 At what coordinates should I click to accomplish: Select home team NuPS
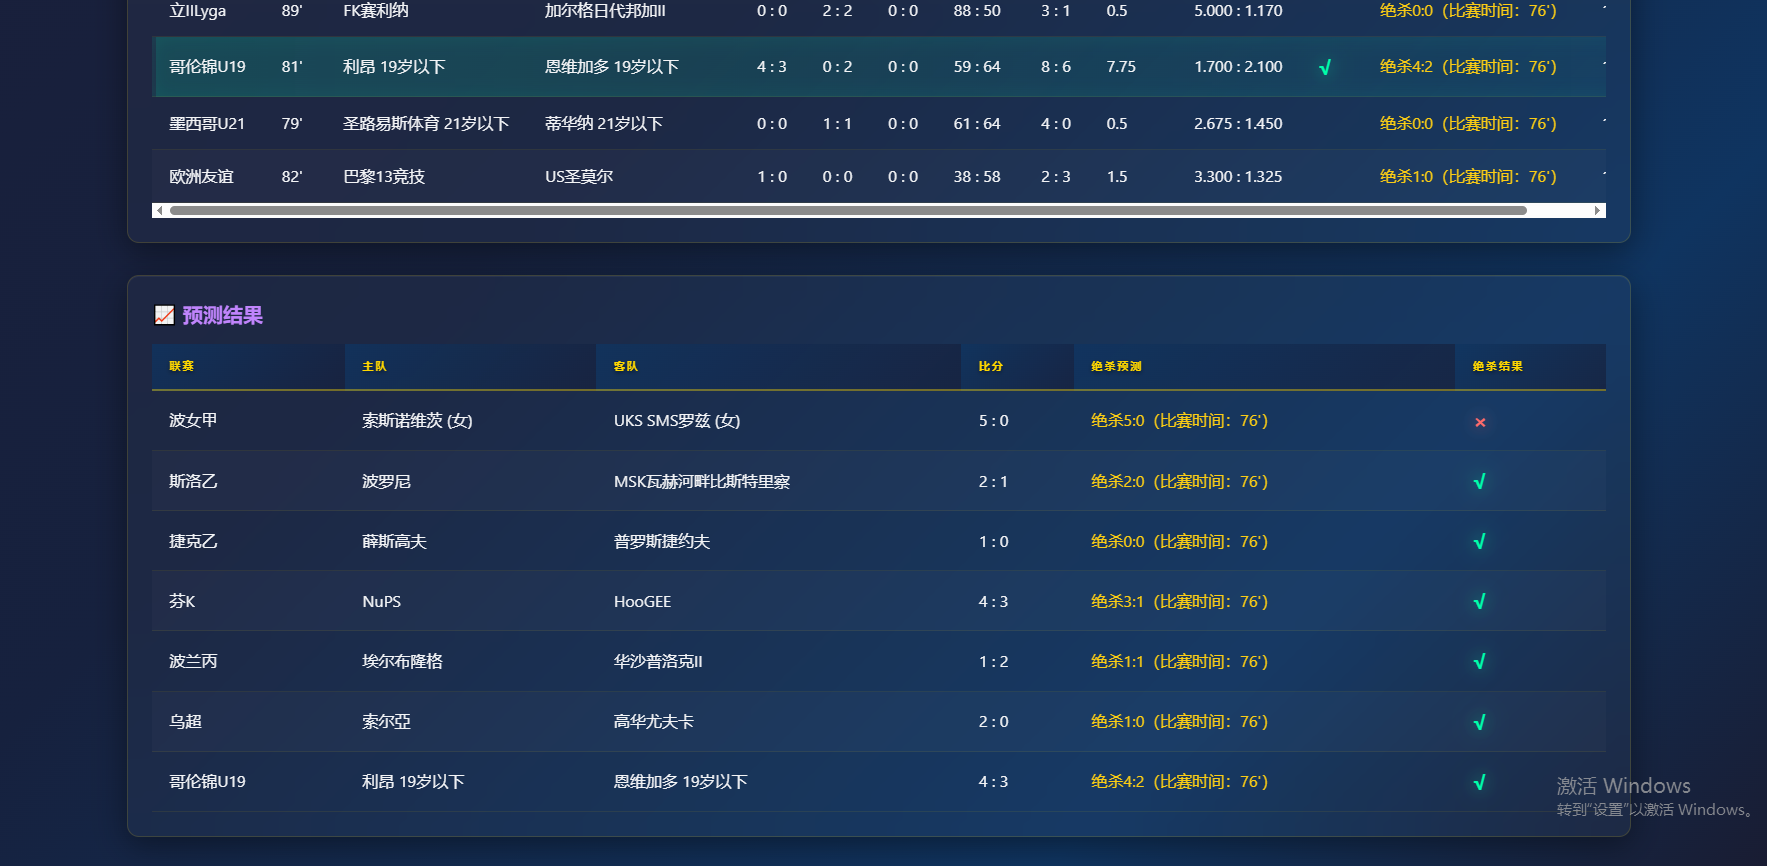click(381, 601)
